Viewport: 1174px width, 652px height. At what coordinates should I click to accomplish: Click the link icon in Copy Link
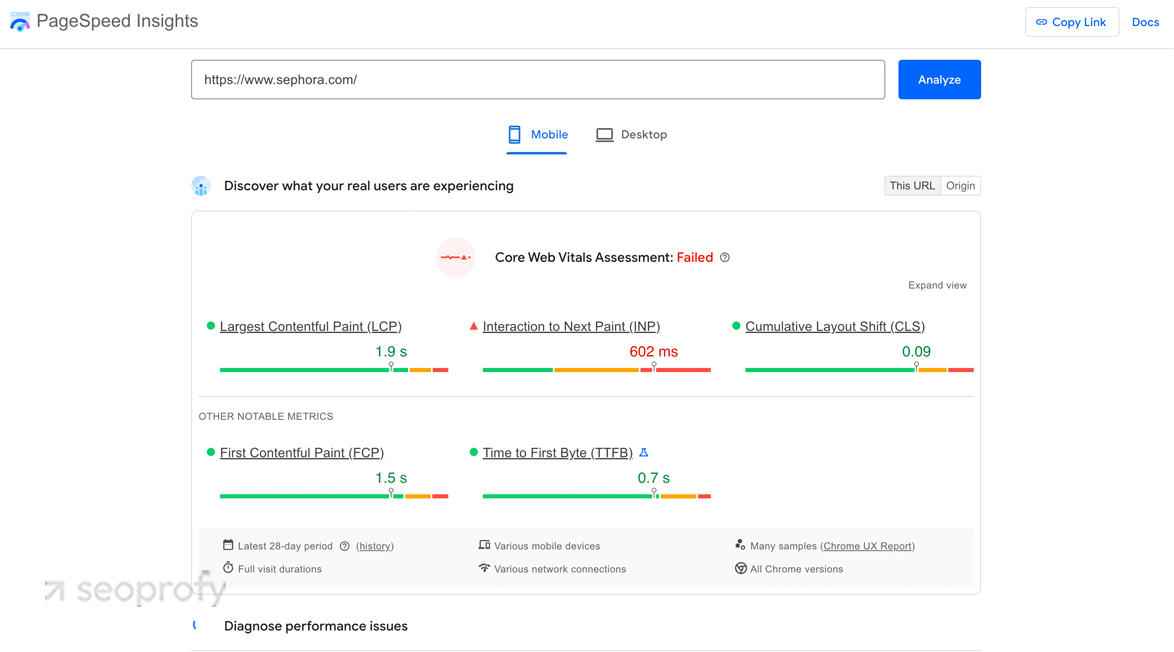pos(1041,22)
